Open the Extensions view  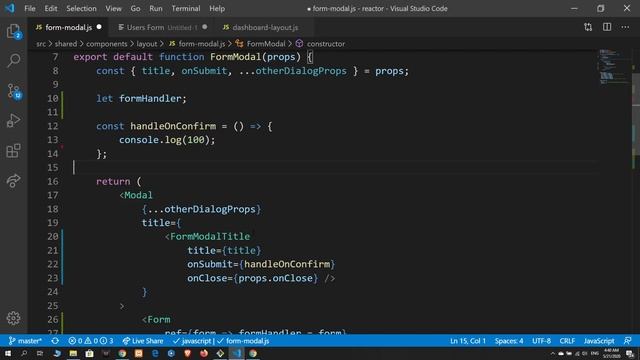coord(13,151)
